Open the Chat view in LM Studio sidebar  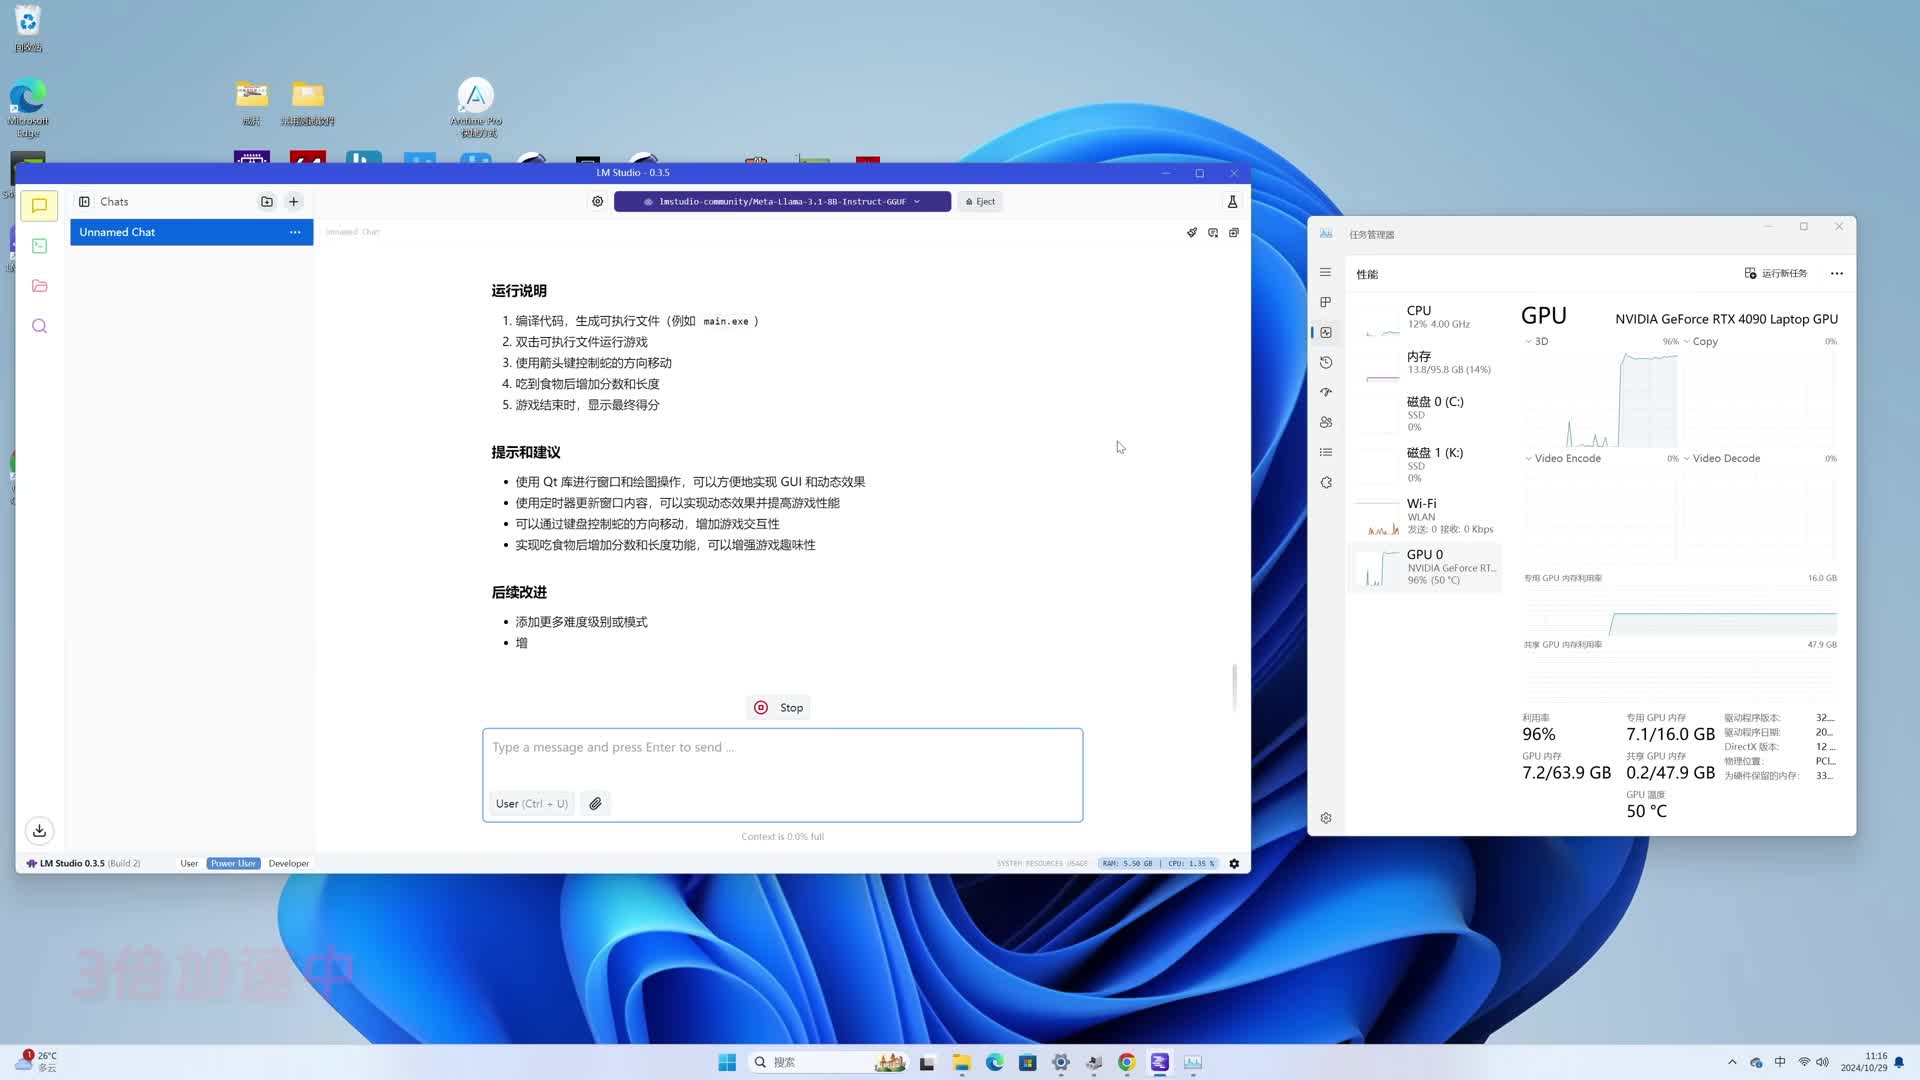click(x=39, y=205)
